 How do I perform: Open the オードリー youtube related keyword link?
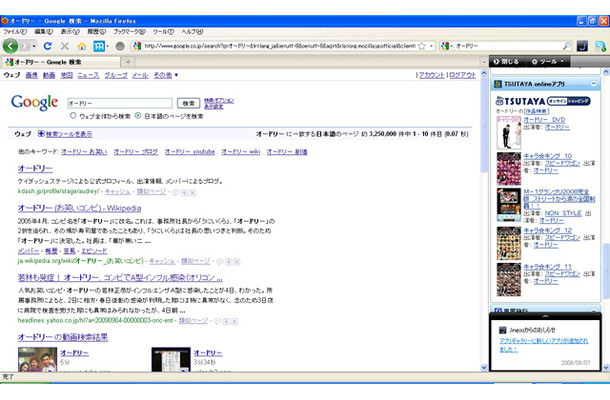189,152
